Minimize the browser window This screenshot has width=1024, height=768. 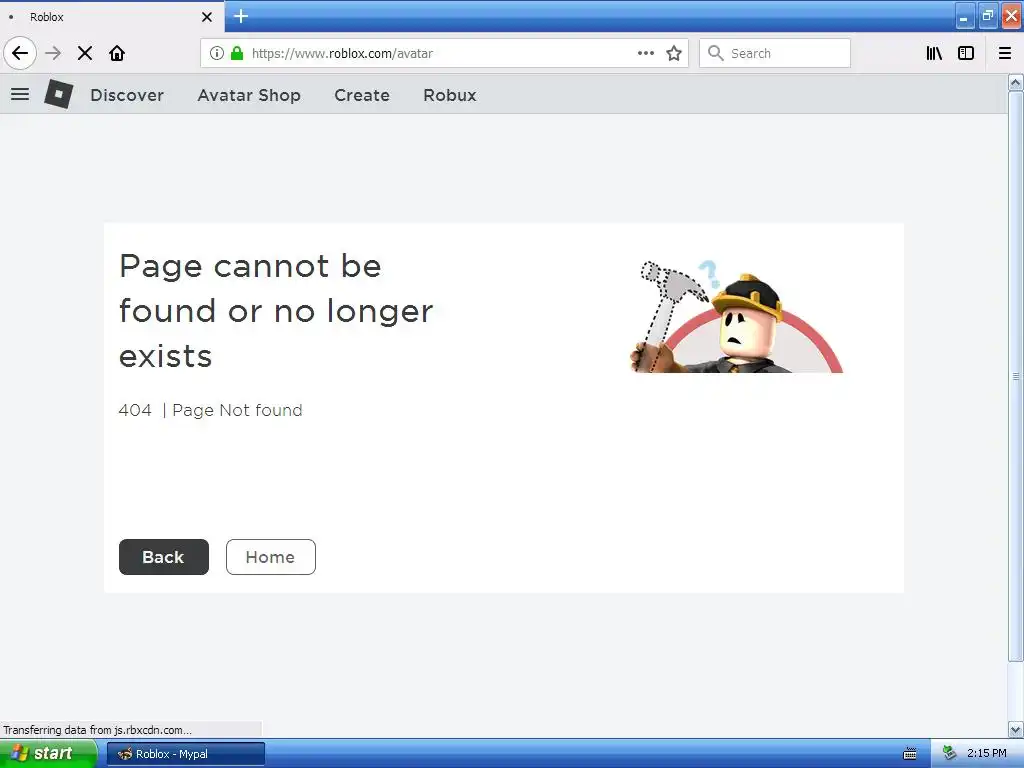click(x=964, y=17)
